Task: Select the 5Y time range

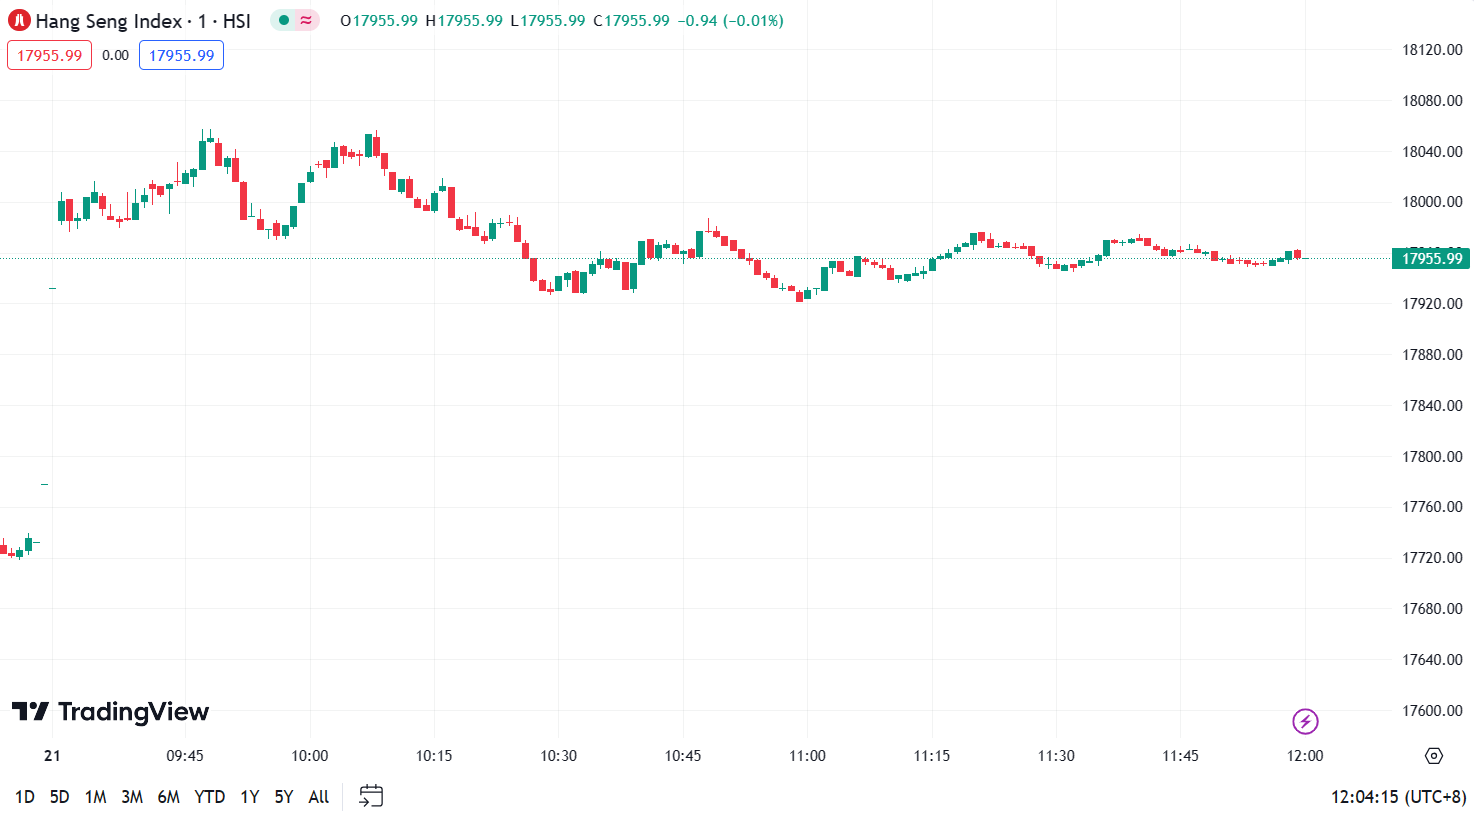Action: [x=284, y=797]
